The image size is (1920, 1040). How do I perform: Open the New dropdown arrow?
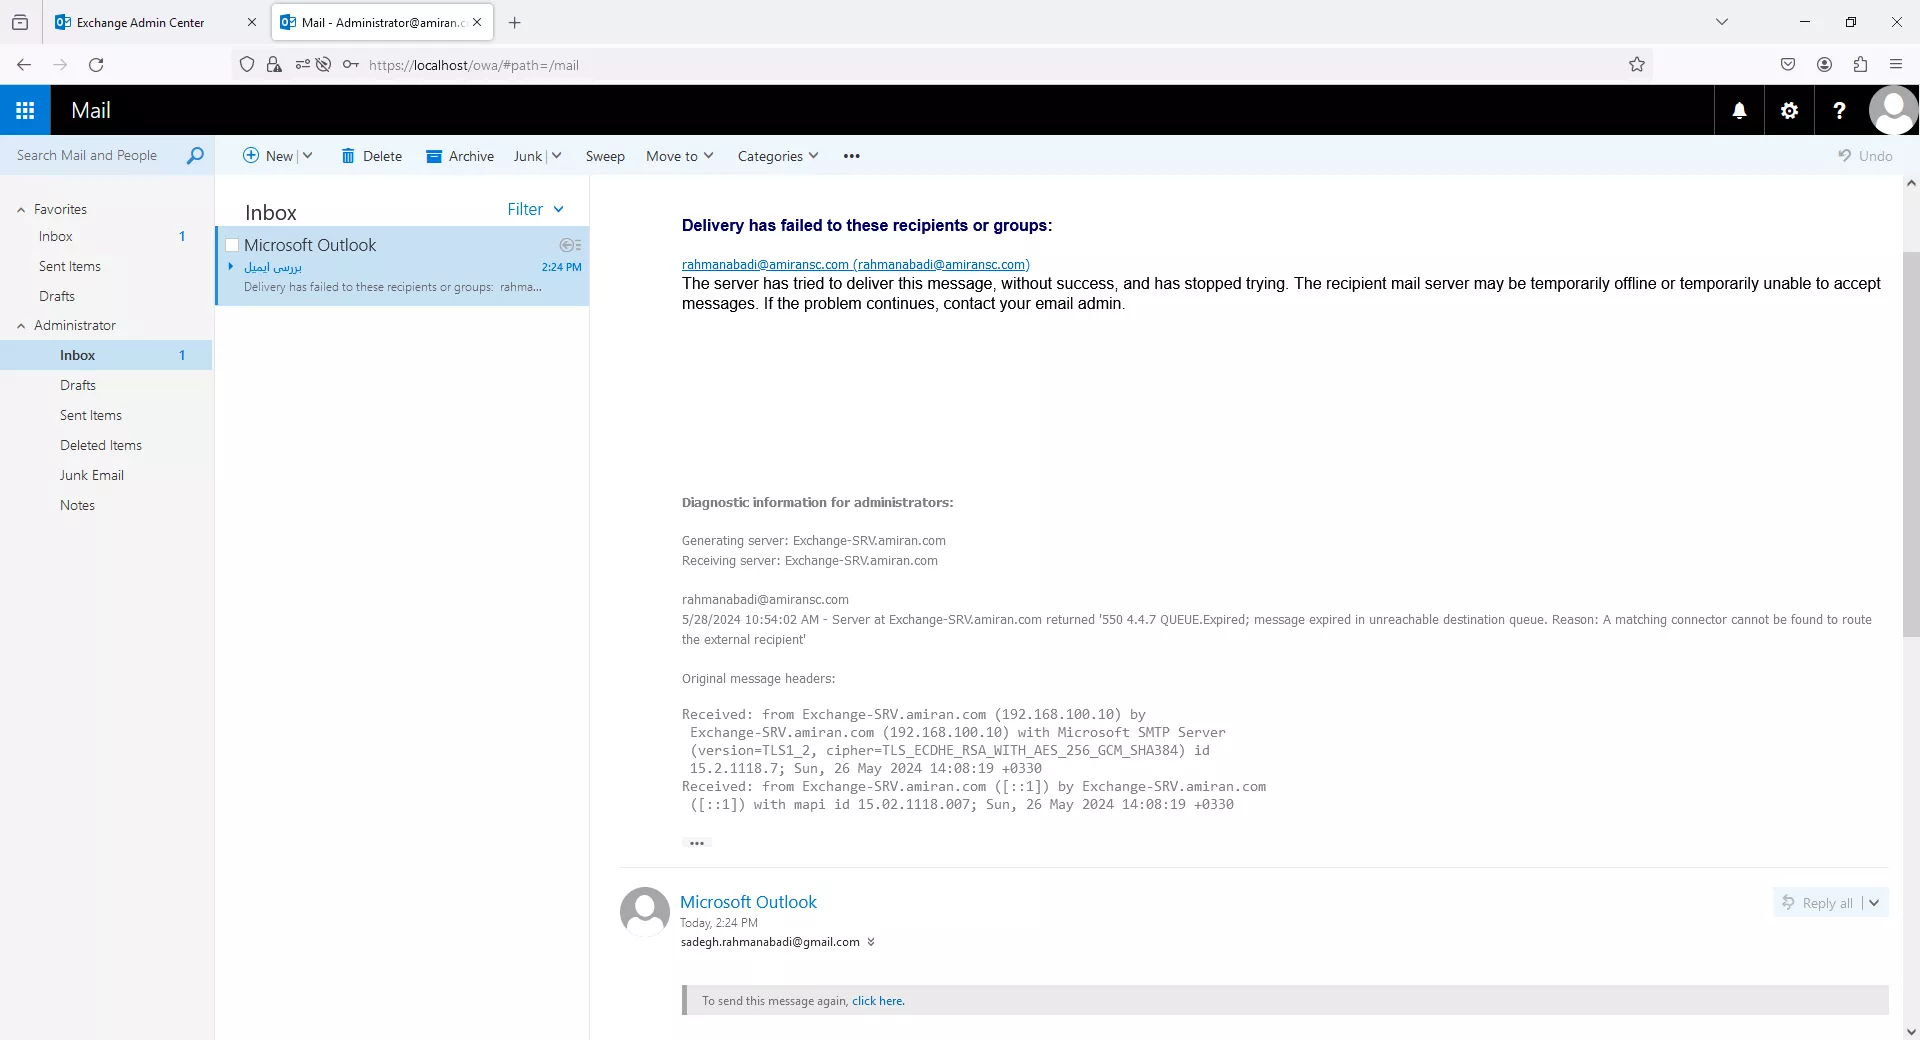pos(307,156)
